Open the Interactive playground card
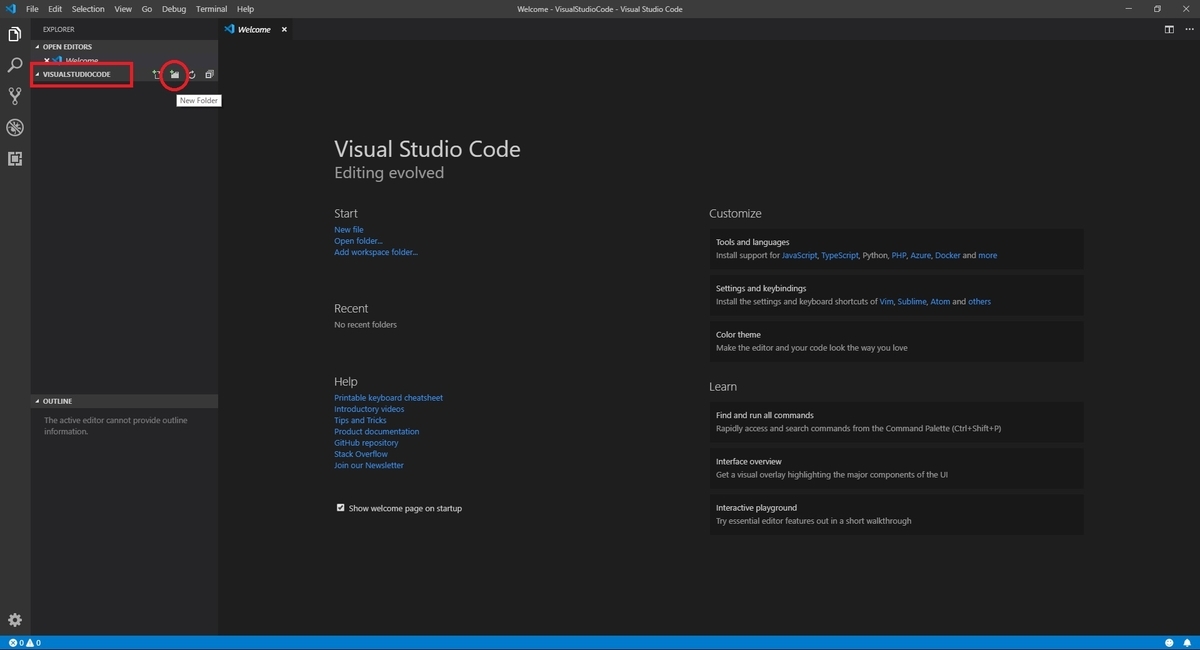 [x=897, y=514]
